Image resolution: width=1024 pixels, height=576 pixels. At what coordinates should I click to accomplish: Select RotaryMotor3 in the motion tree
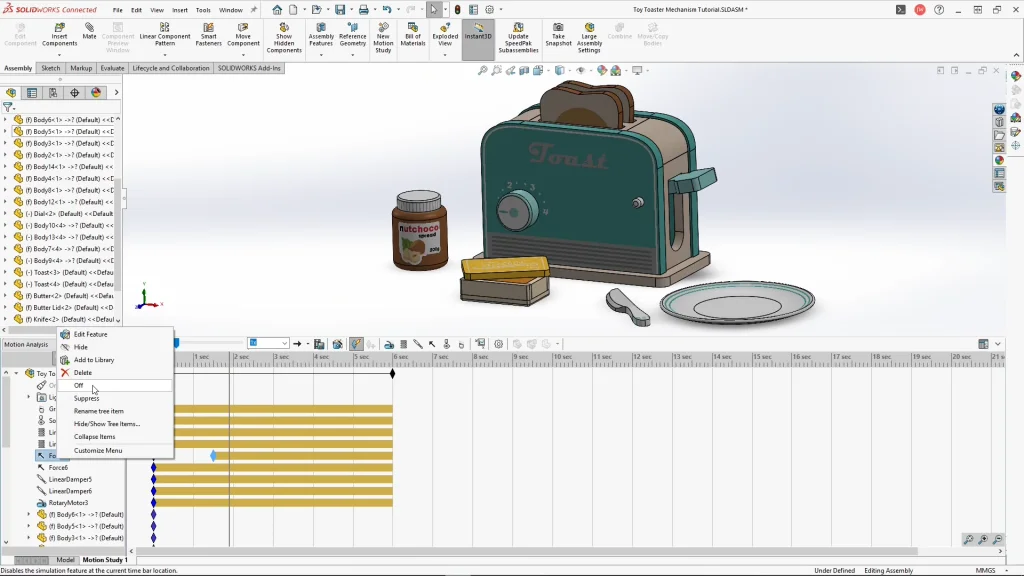pos(68,503)
